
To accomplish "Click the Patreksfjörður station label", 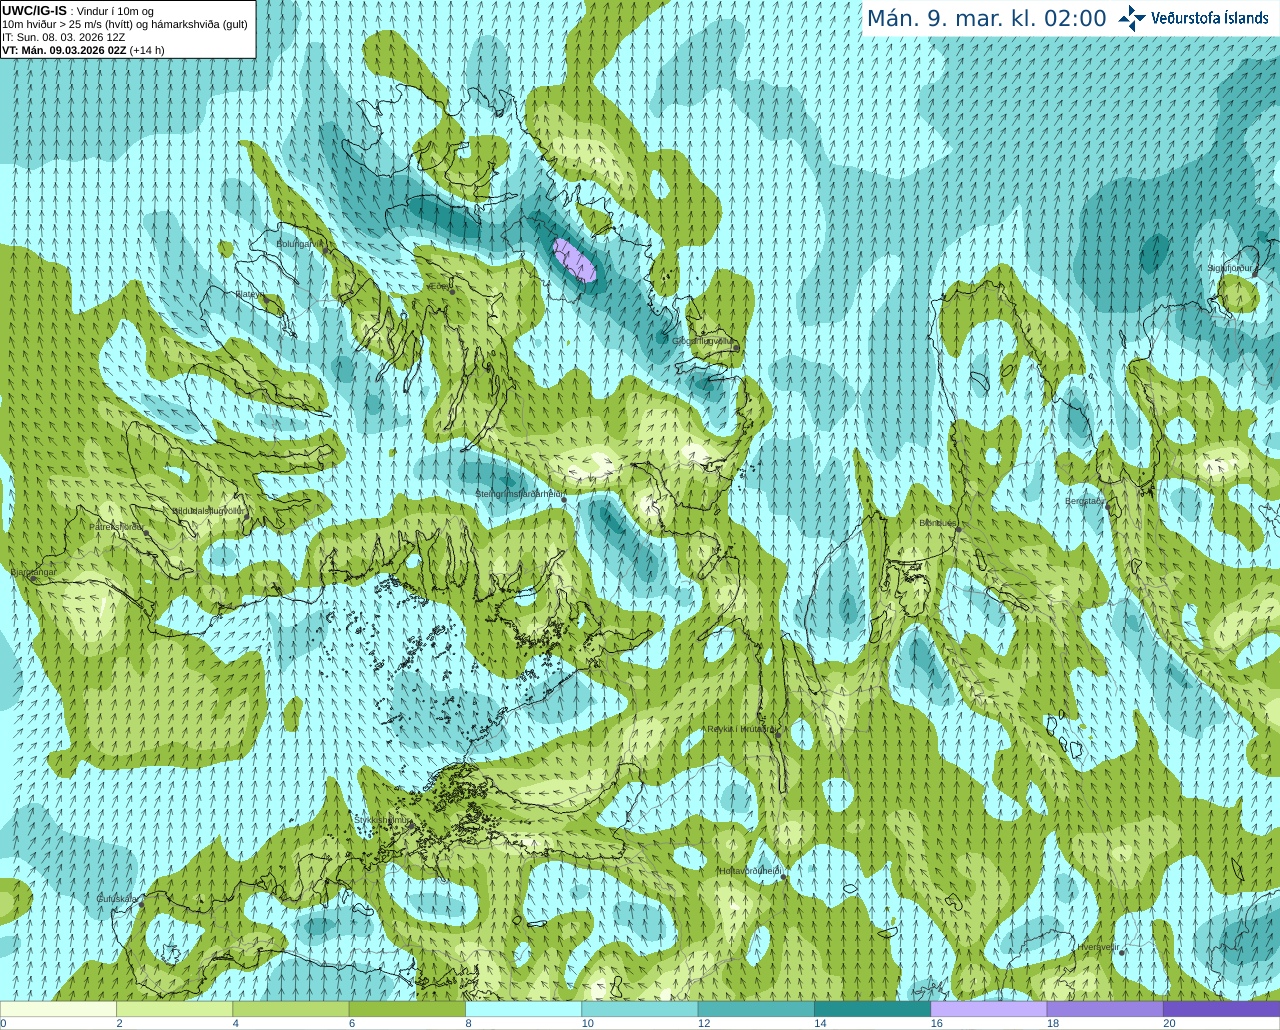I will (x=117, y=526).
